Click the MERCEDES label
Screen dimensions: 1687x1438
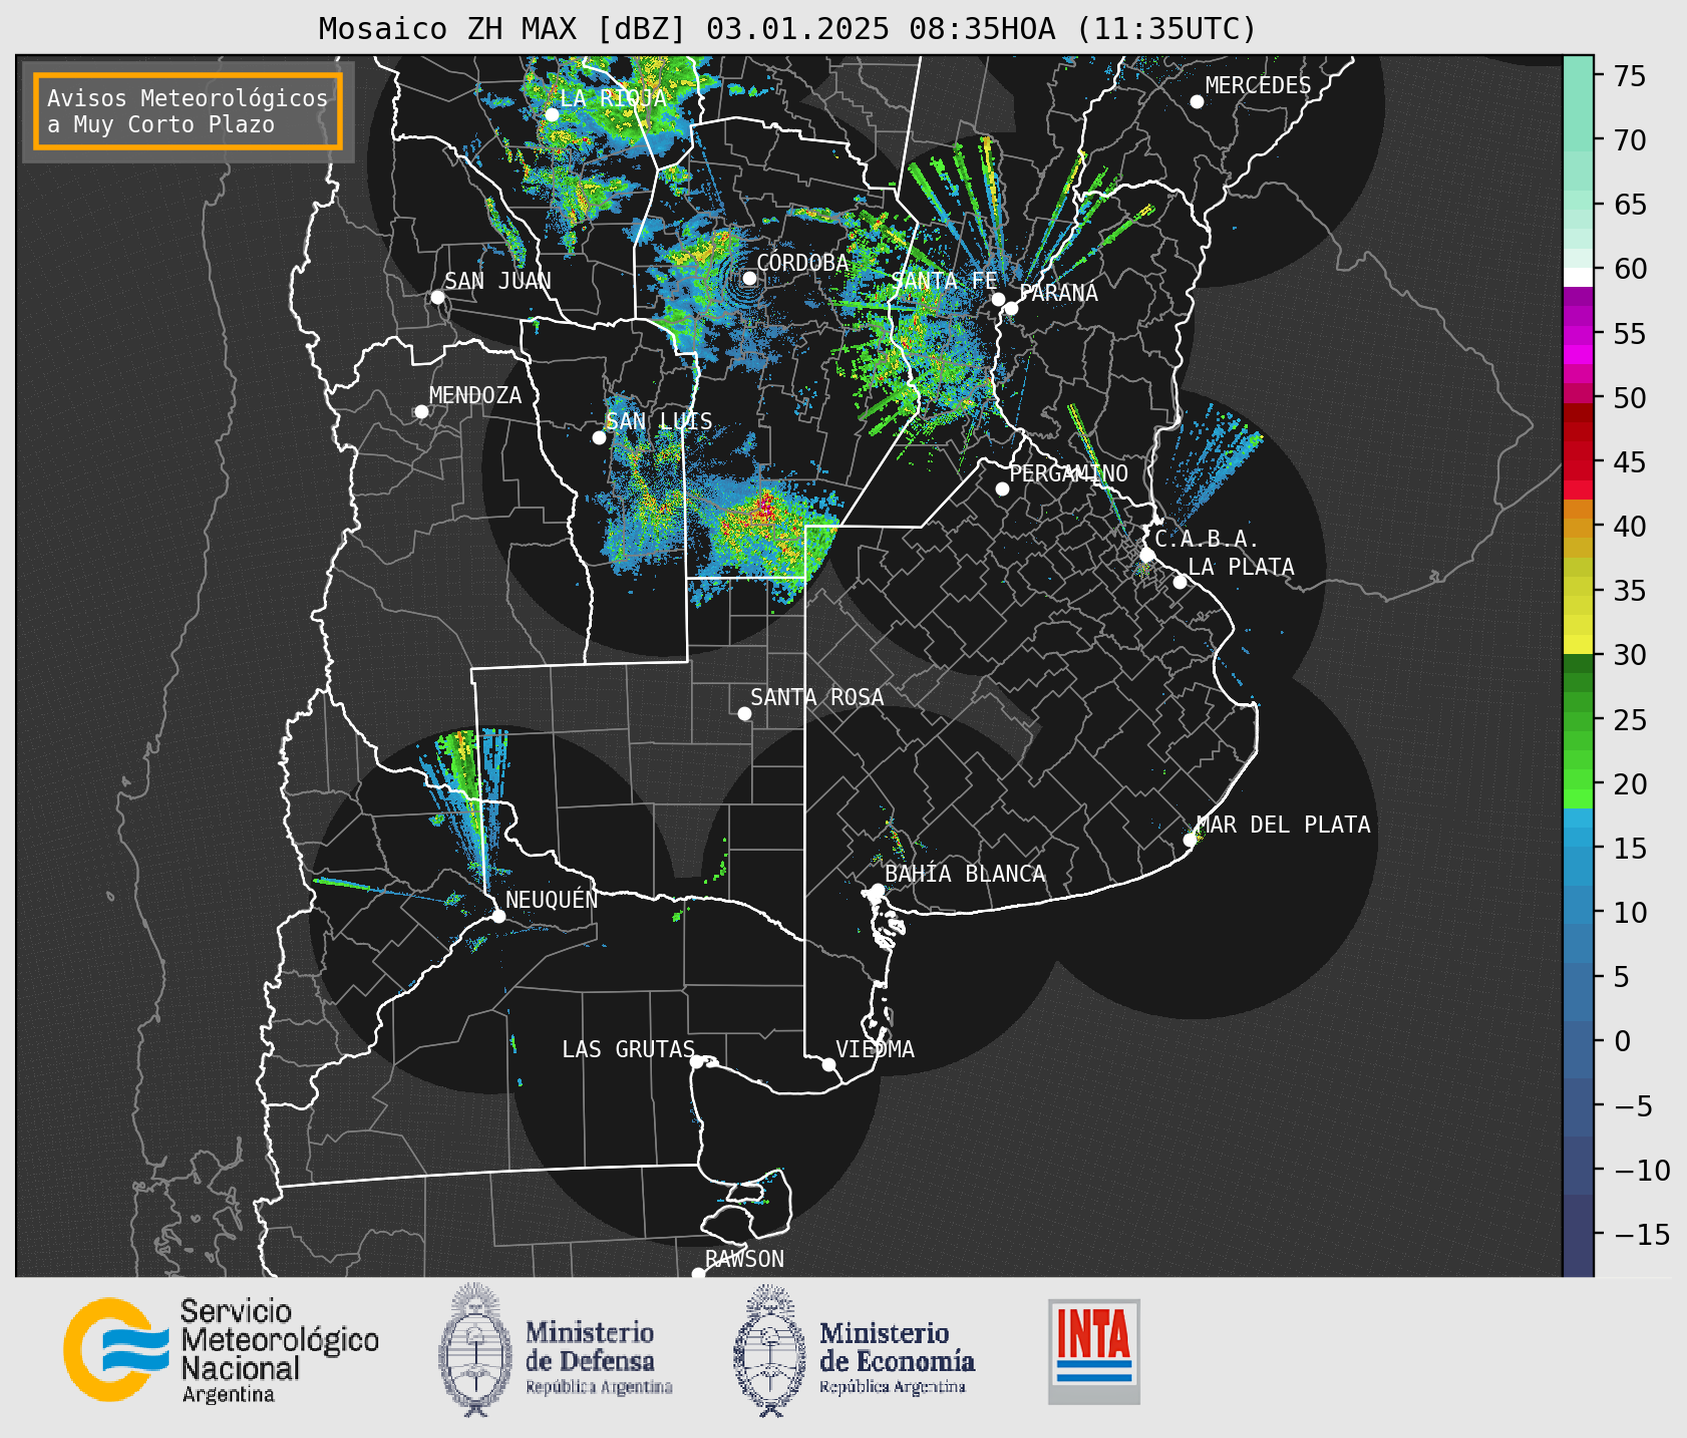pyautogui.click(x=1258, y=86)
